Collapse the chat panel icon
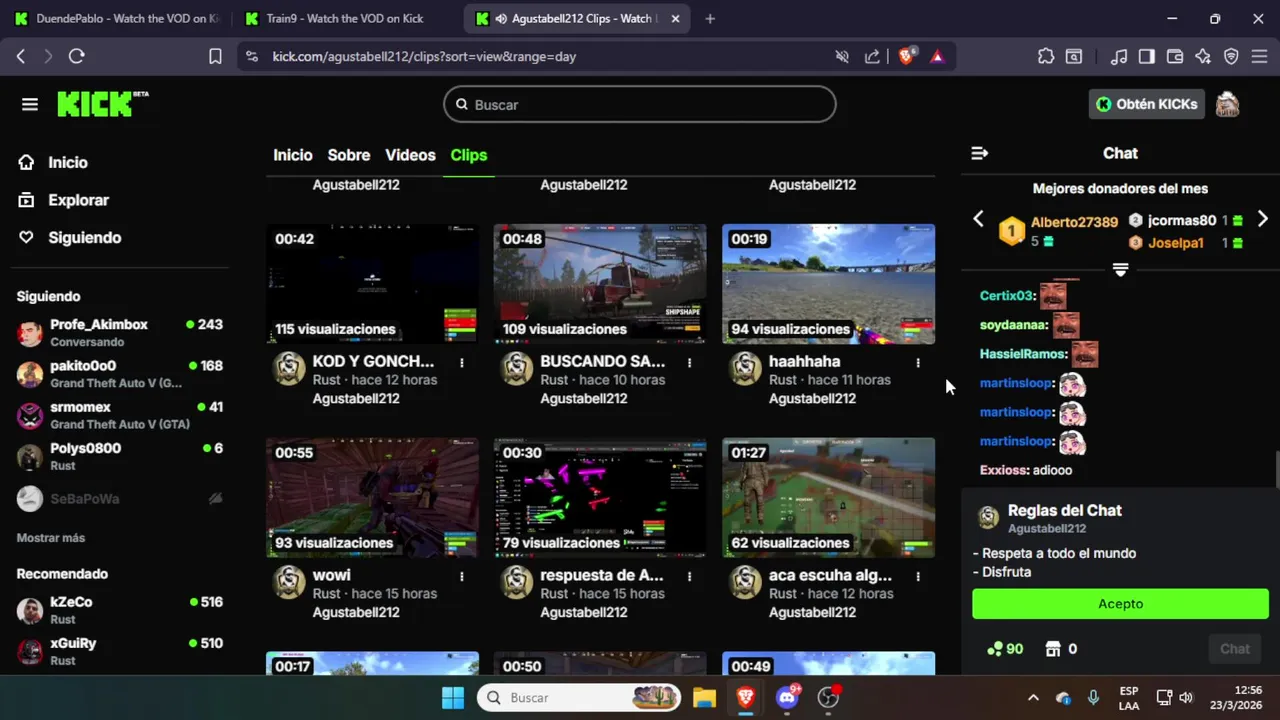 (980, 153)
